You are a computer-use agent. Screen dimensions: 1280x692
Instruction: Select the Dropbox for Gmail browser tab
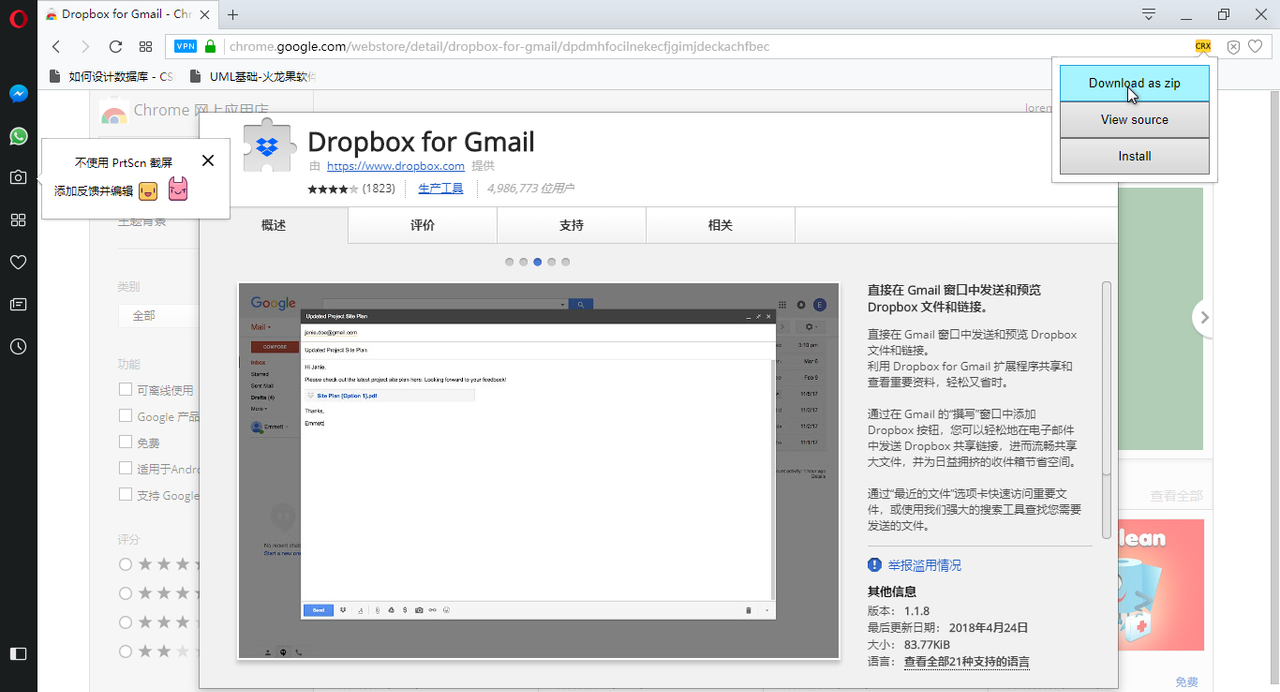coord(128,14)
